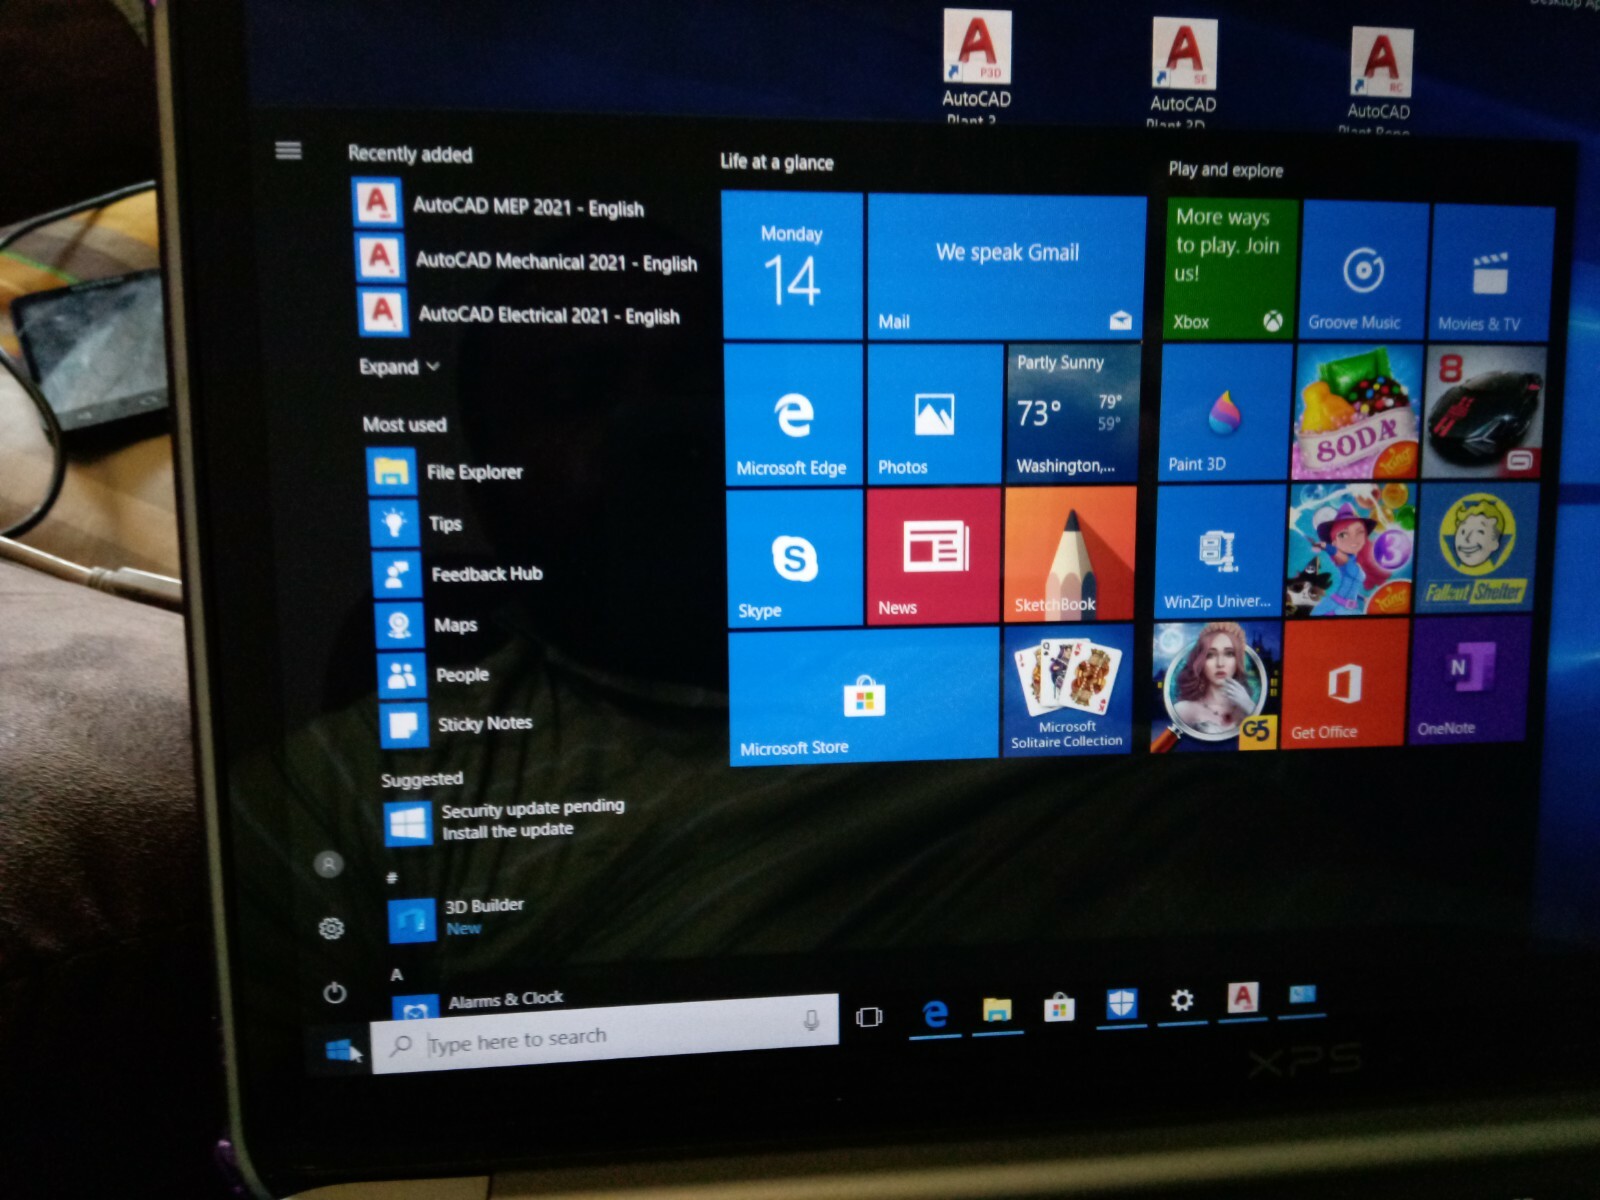Open the Washington weather tile
The height and width of the screenshot is (1200, 1600).
(1073, 414)
